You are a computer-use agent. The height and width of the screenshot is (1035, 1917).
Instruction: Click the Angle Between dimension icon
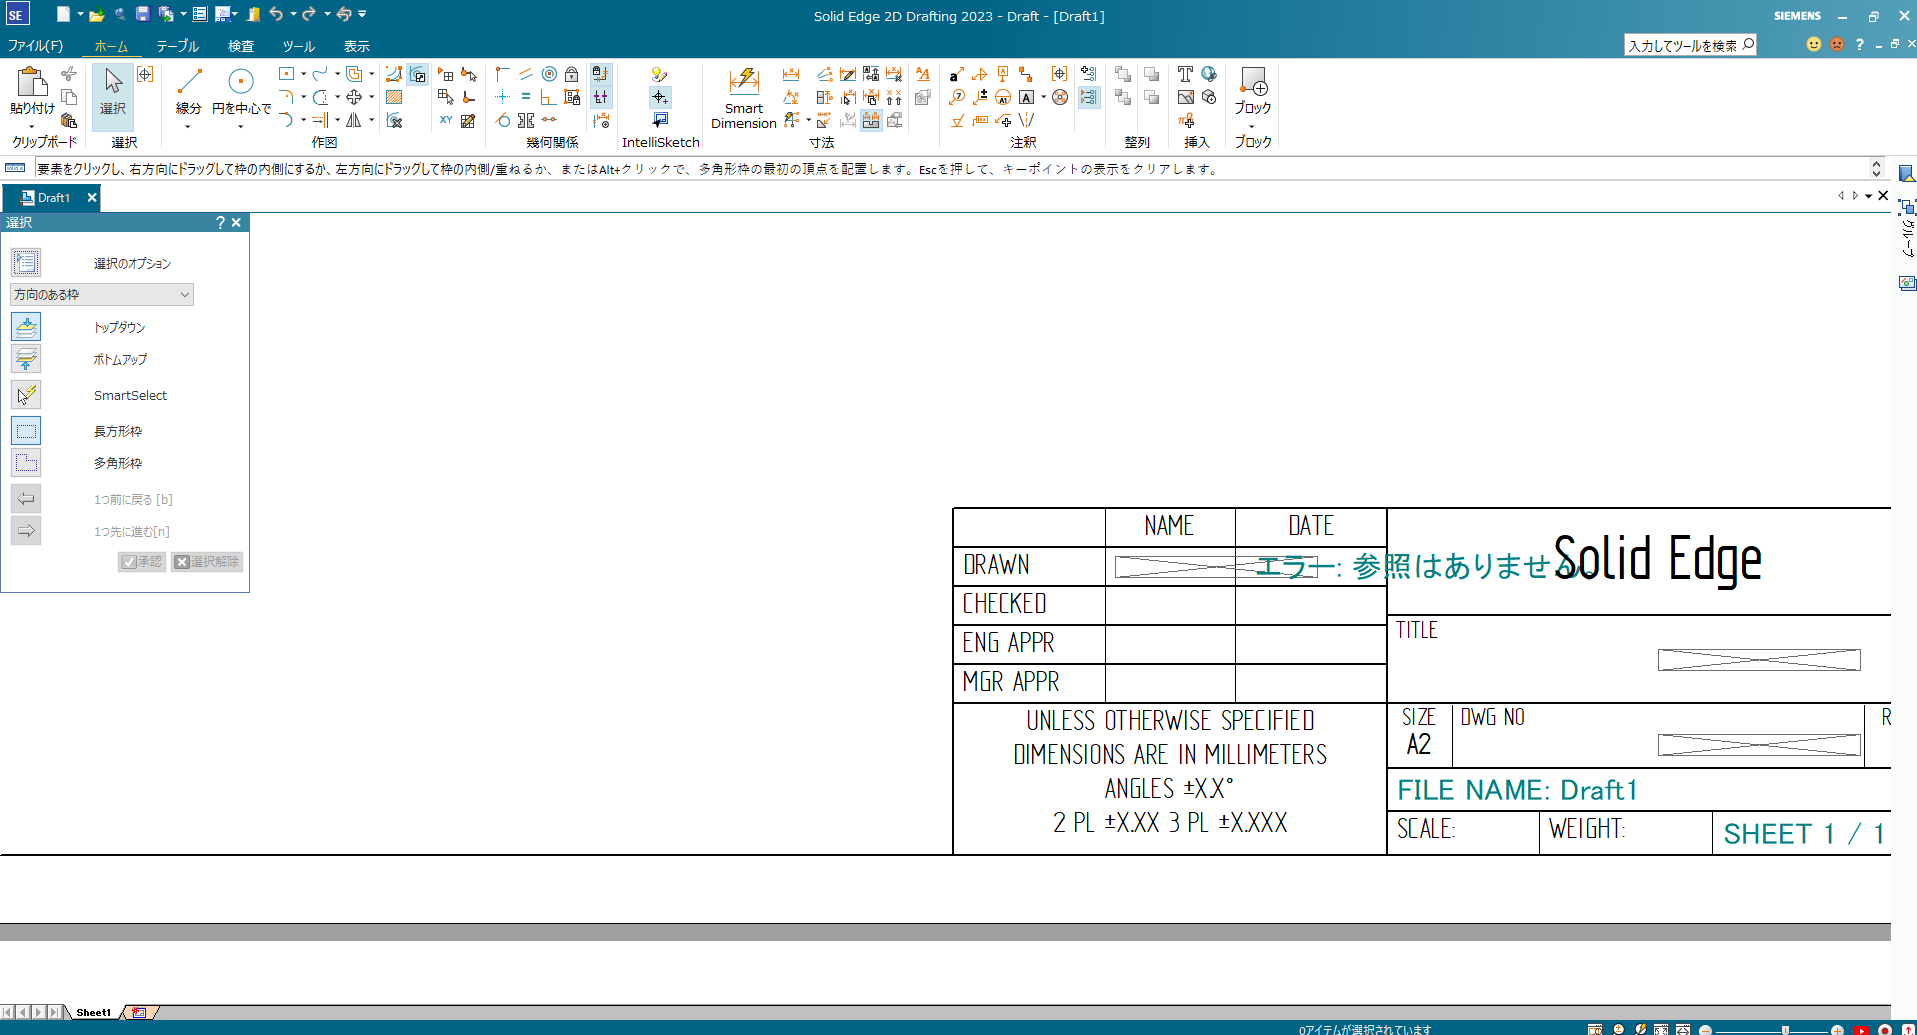pos(791,97)
